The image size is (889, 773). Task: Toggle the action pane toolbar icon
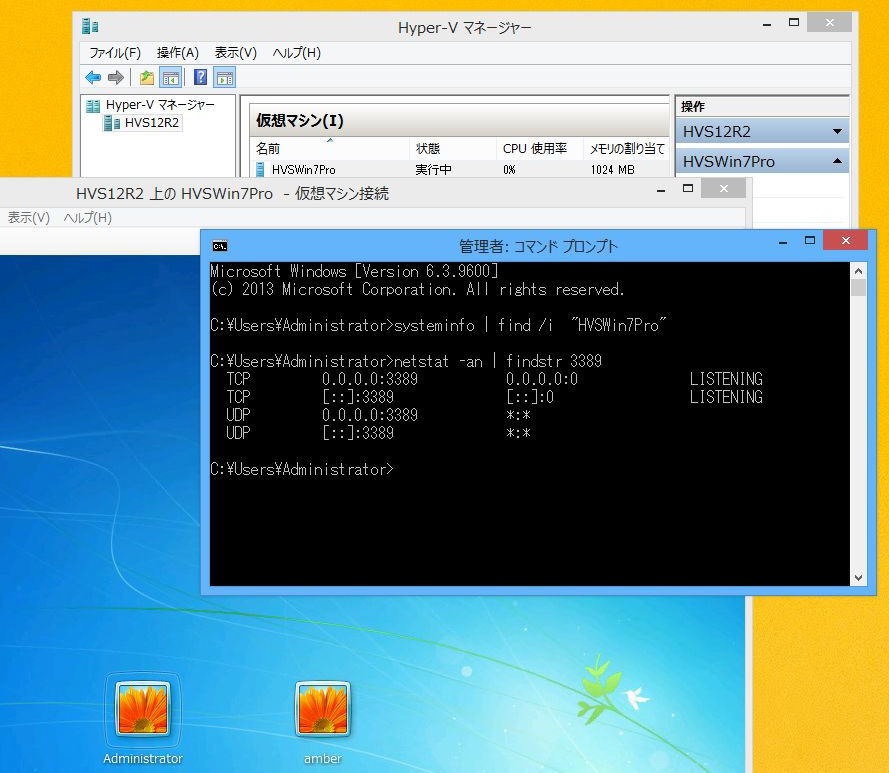tap(225, 77)
